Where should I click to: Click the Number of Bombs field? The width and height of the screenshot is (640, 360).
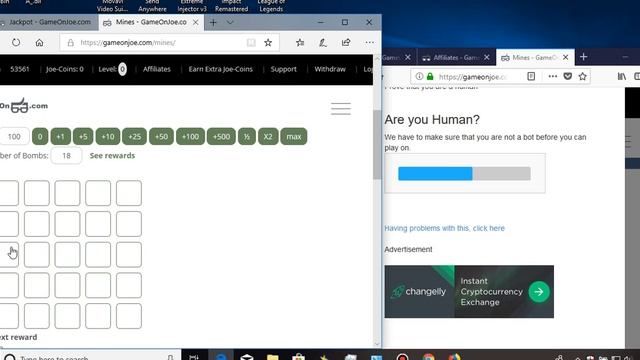[66, 156]
